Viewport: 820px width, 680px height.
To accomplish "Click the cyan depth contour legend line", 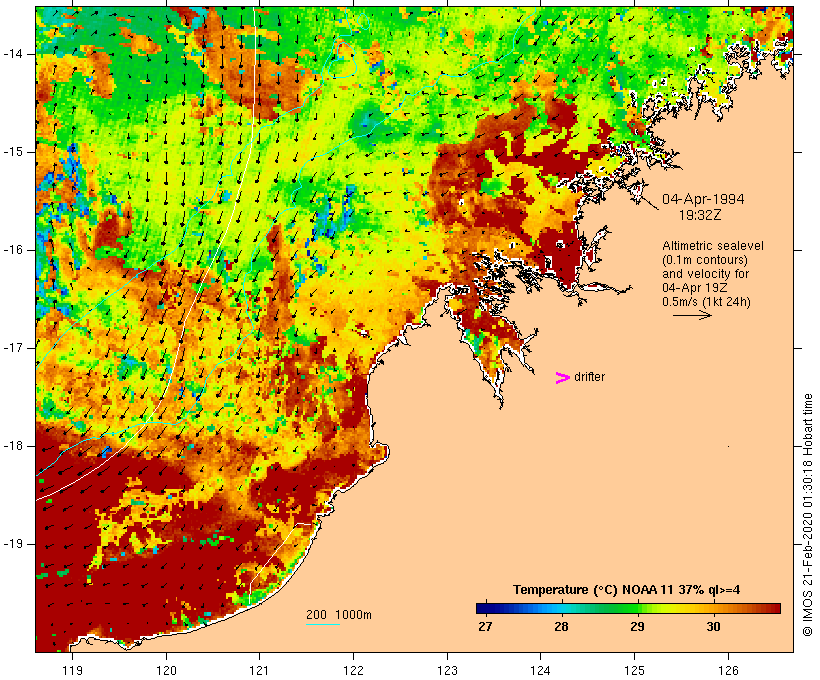I will tap(323, 624).
